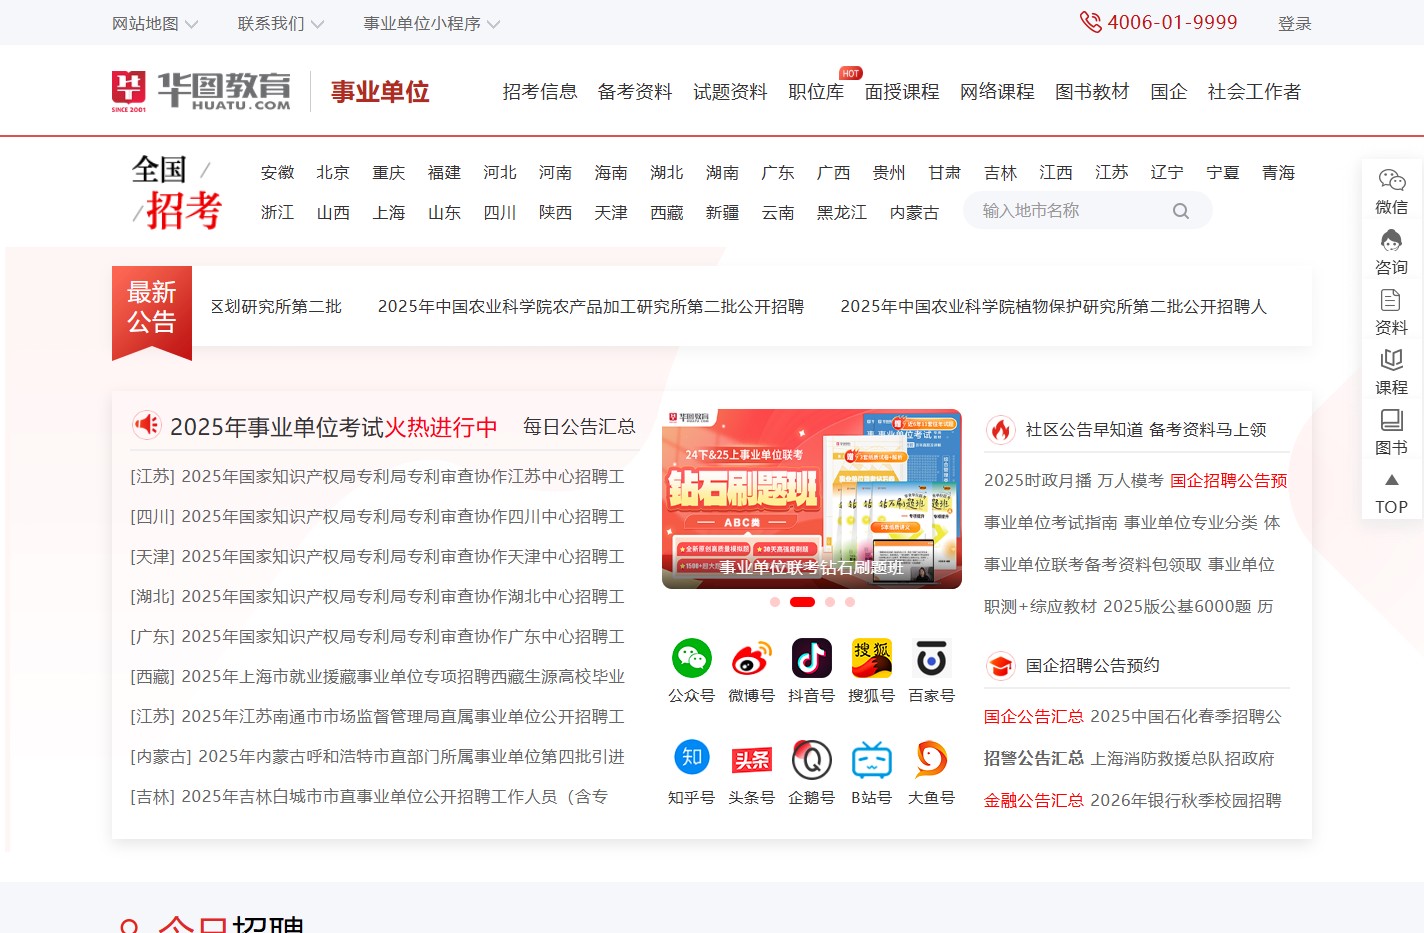The height and width of the screenshot is (933, 1424).
Task: Open 事业单位考试指南 link
Action: coord(1051,522)
